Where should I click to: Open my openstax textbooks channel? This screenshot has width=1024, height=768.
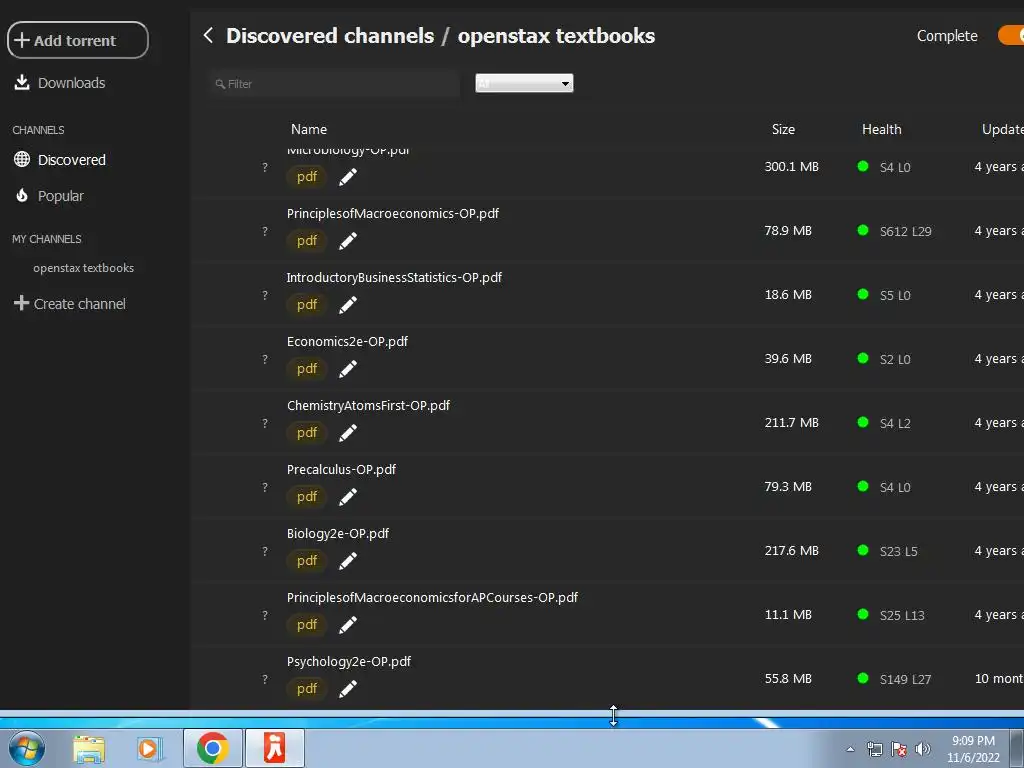(84, 268)
